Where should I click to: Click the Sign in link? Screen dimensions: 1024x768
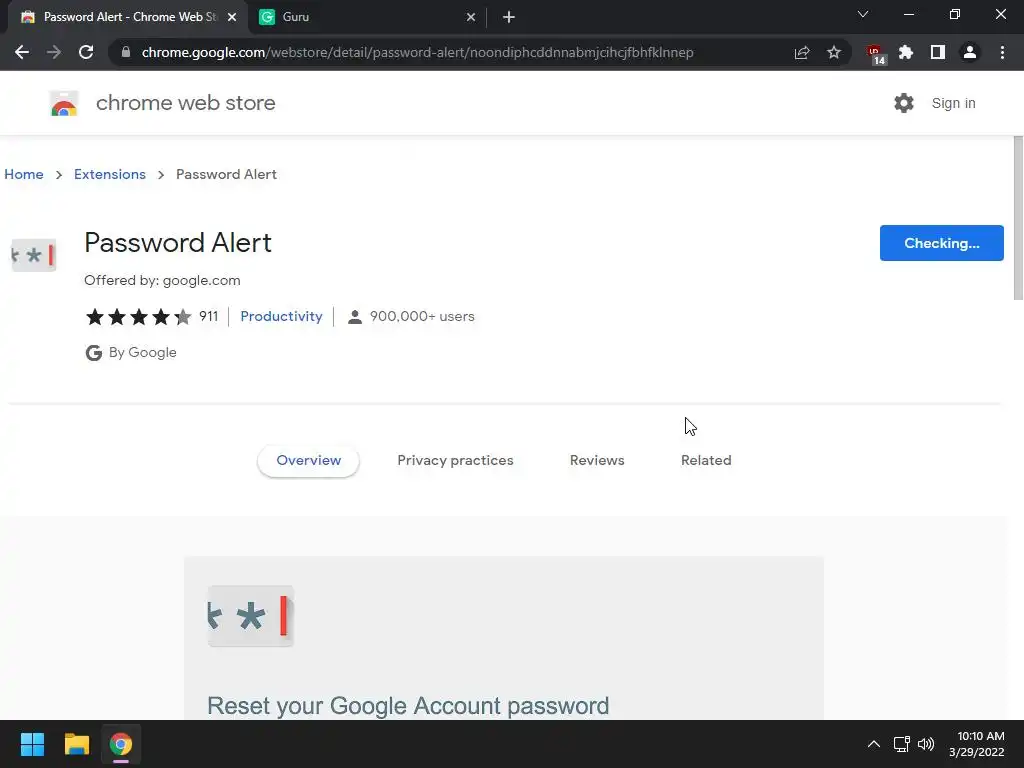click(x=953, y=103)
